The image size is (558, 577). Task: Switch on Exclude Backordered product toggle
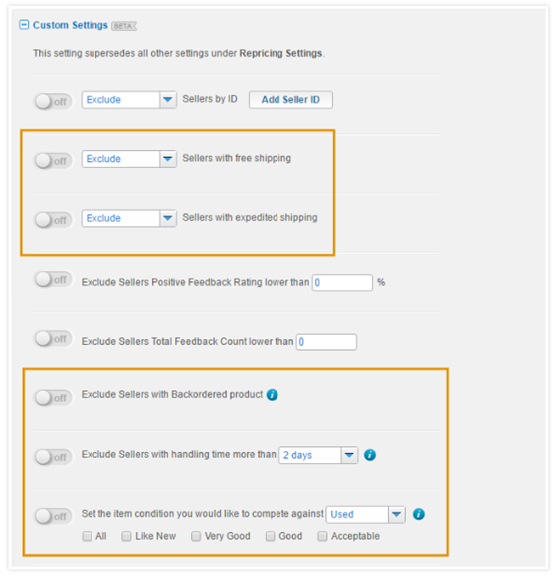(x=53, y=398)
